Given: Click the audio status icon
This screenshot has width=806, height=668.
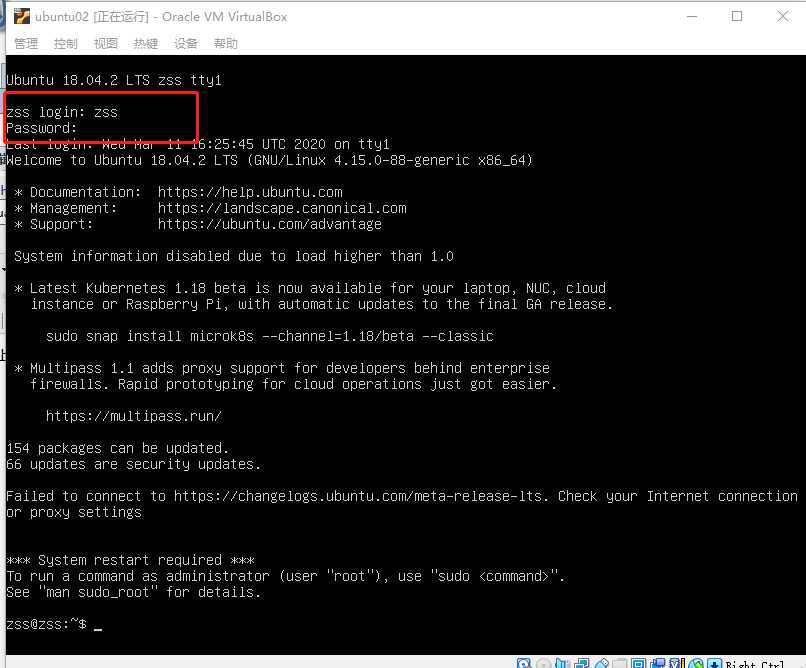Looking at the screenshot, I should pyautogui.click(x=562, y=663).
